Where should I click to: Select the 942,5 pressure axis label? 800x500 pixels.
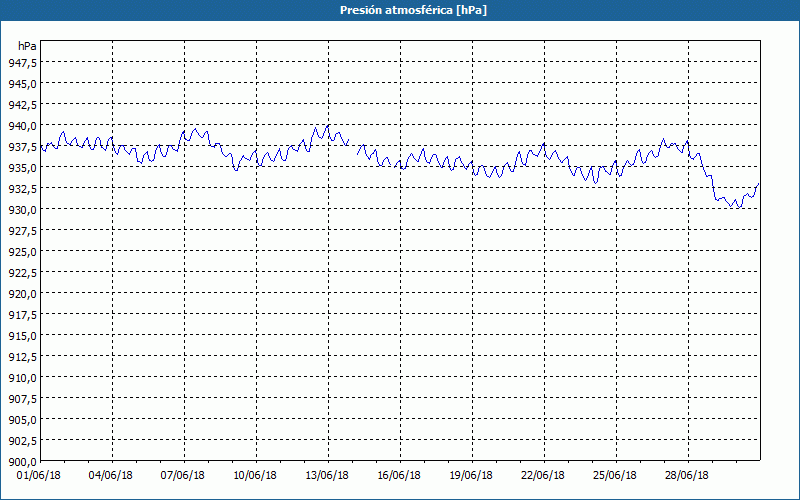(22, 105)
